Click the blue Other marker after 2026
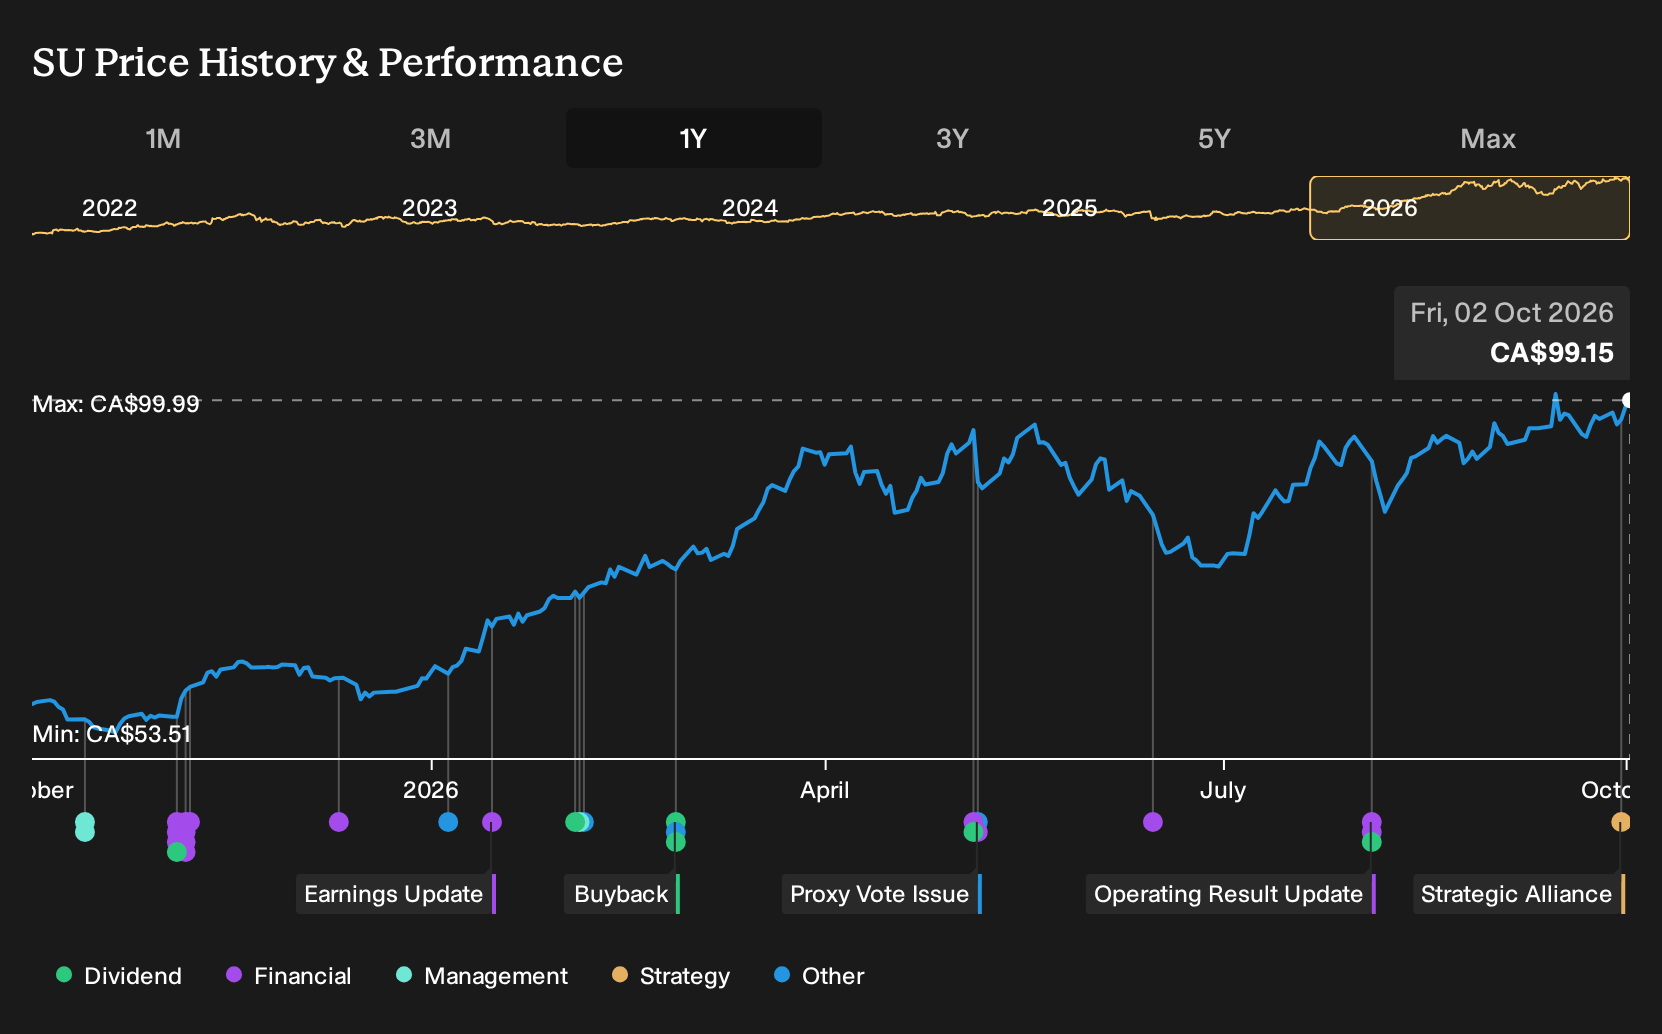 click(448, 822)
